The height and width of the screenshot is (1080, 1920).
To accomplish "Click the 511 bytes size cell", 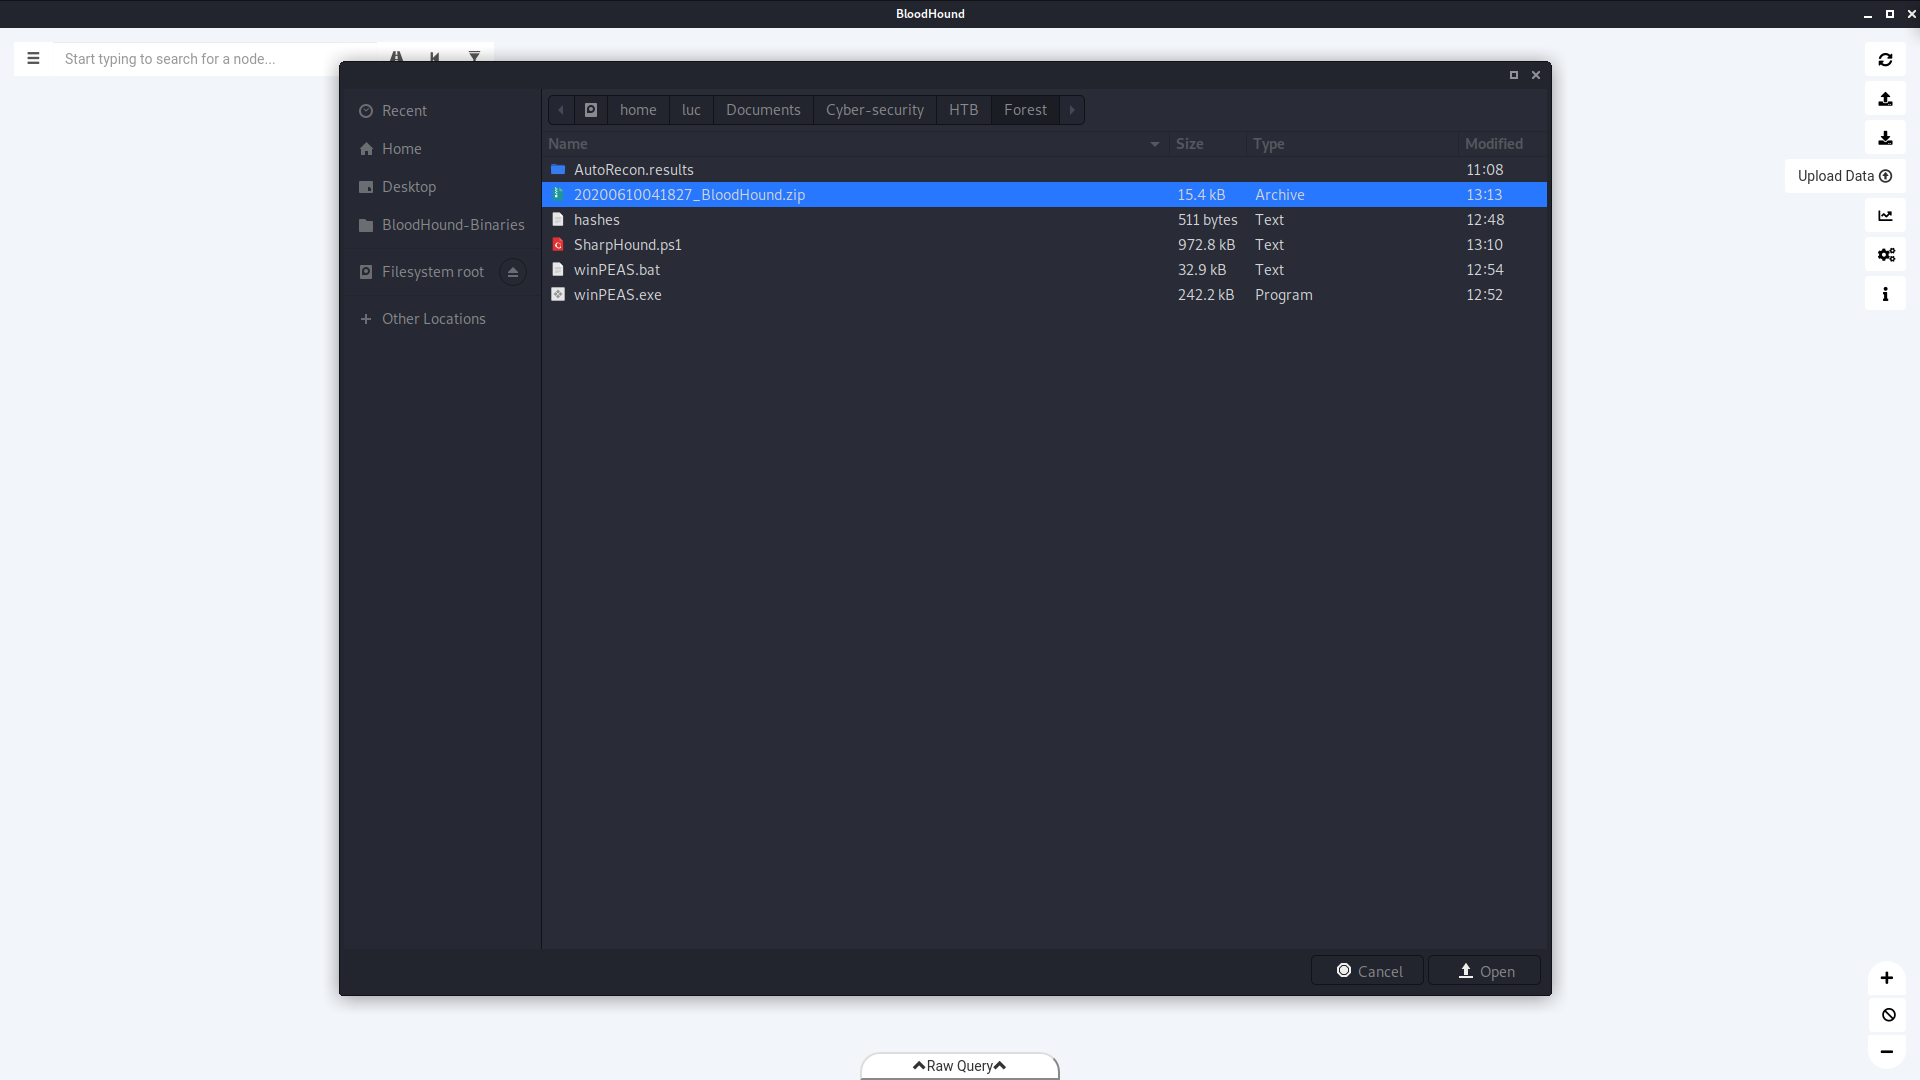I will click(x=1207, y=220).
